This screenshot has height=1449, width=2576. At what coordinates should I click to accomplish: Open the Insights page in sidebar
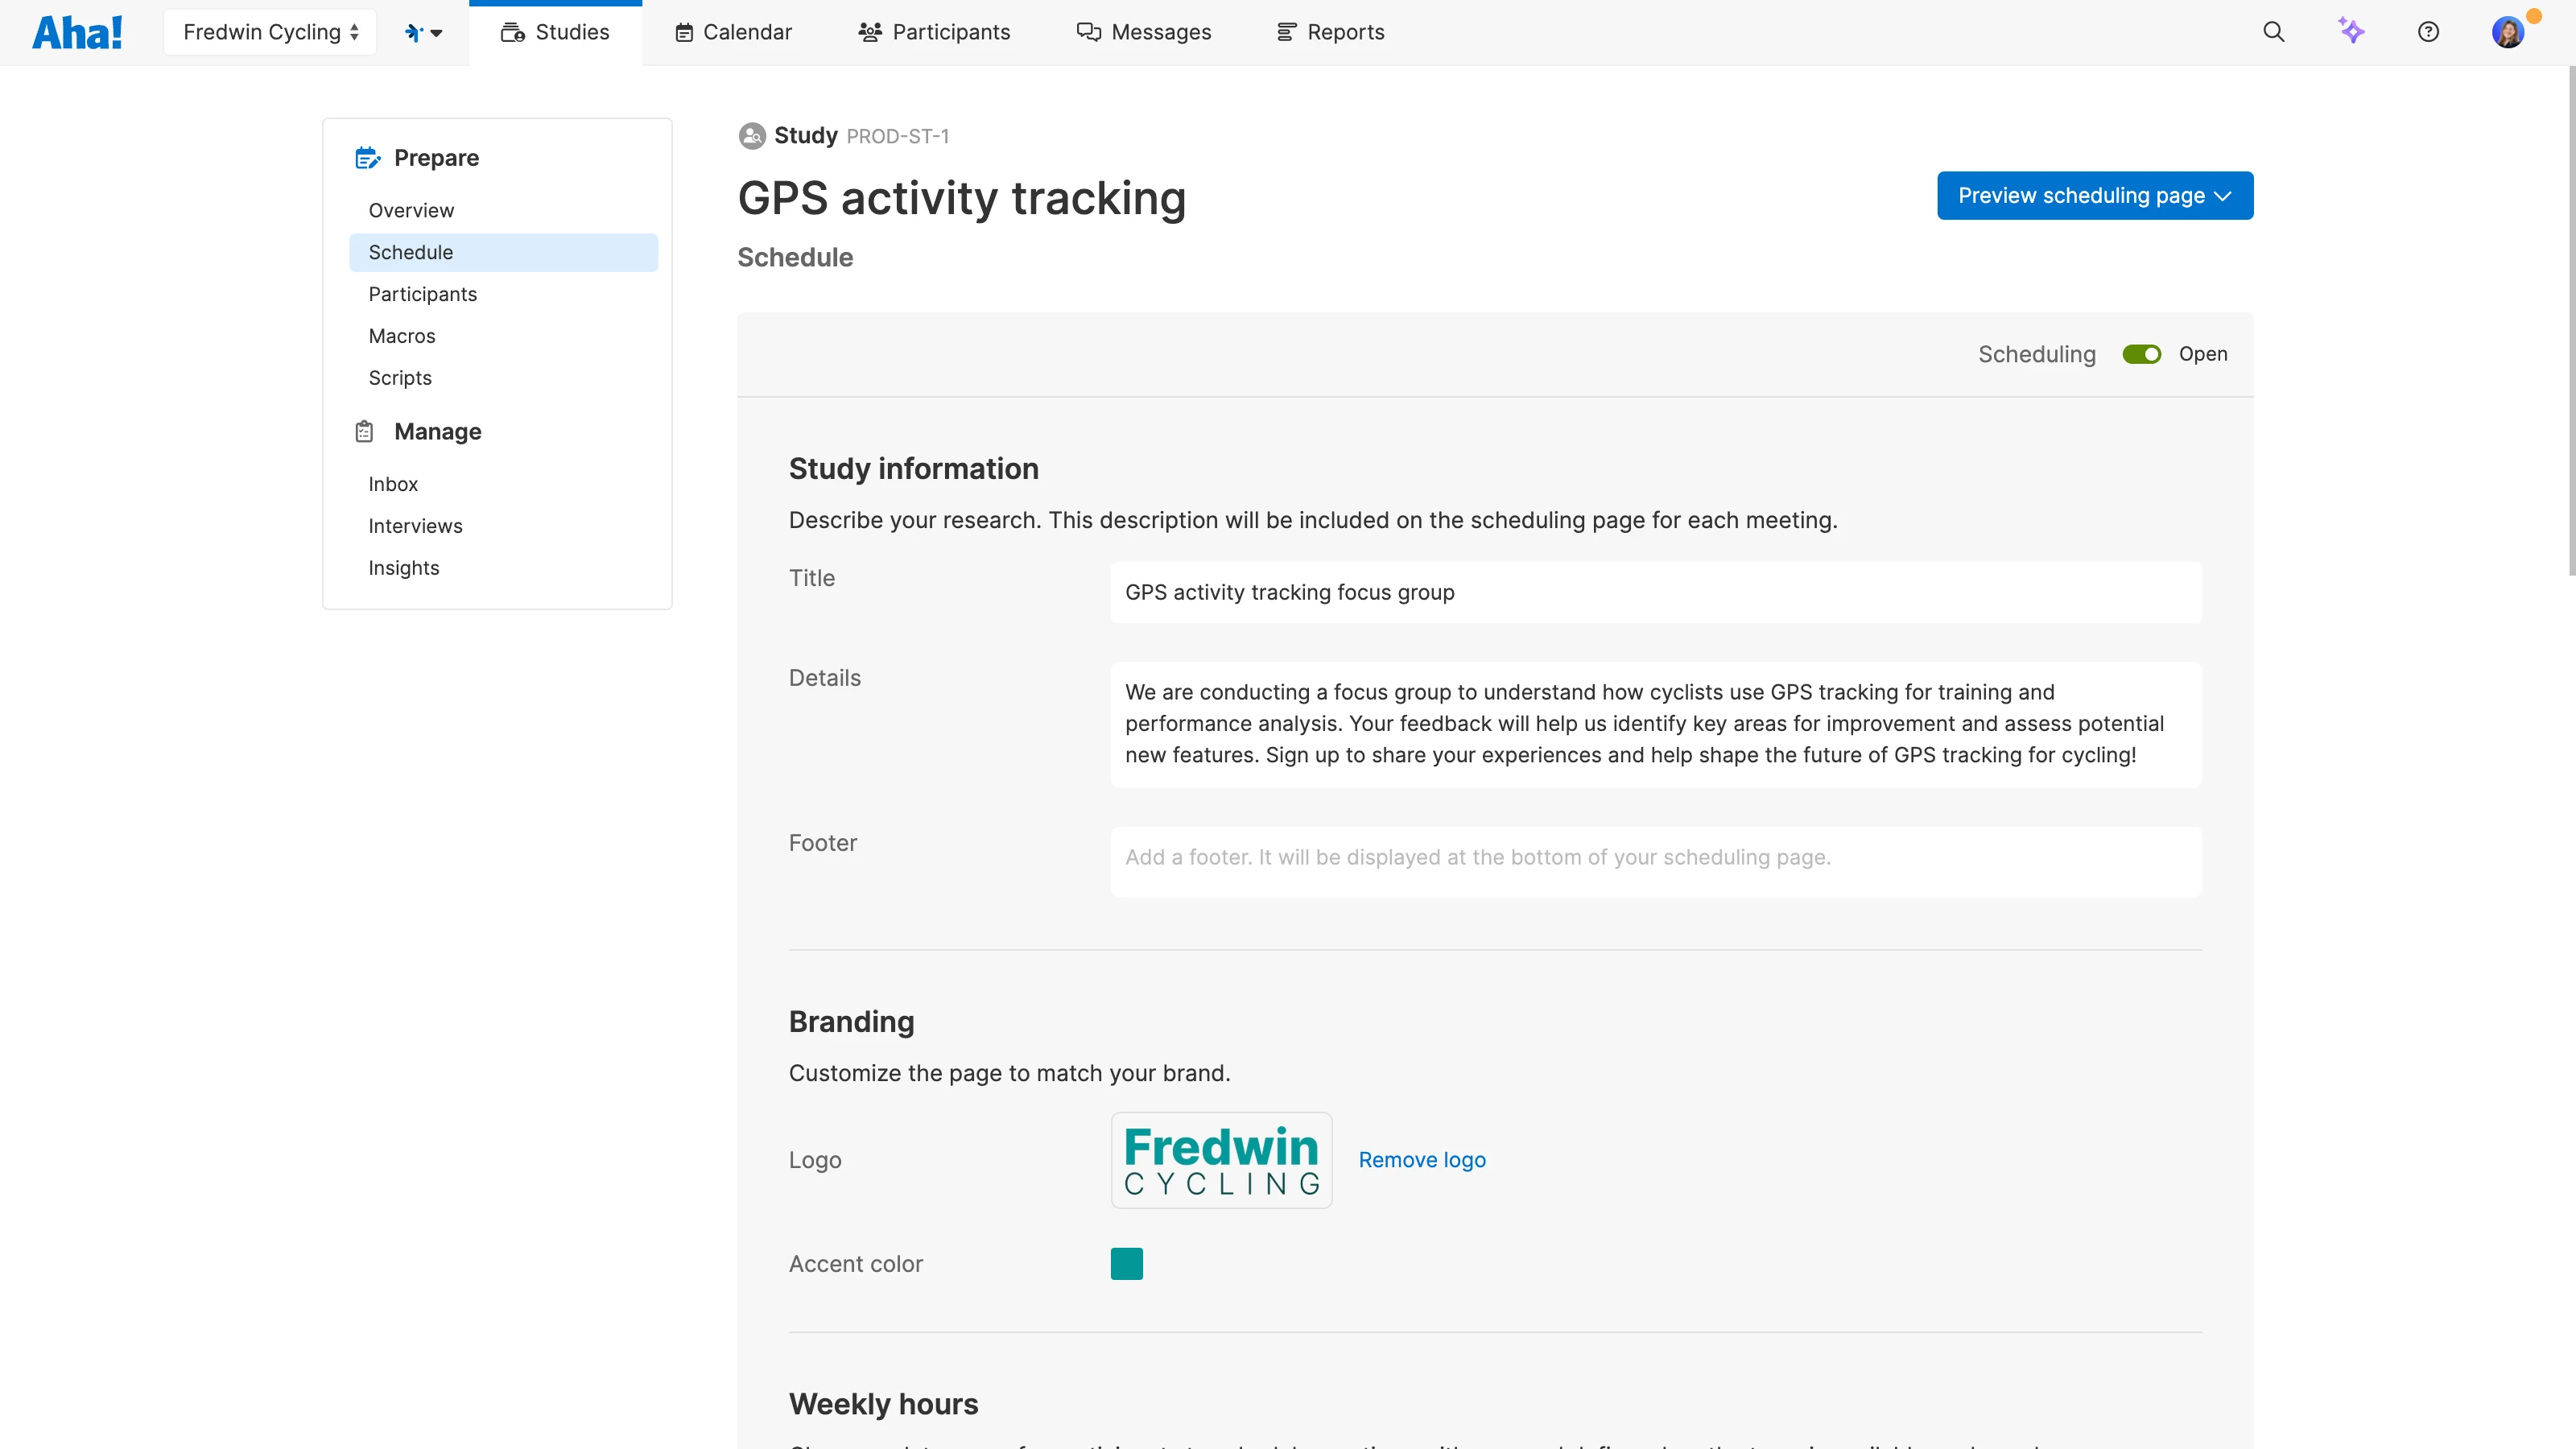tap(403, 567)
